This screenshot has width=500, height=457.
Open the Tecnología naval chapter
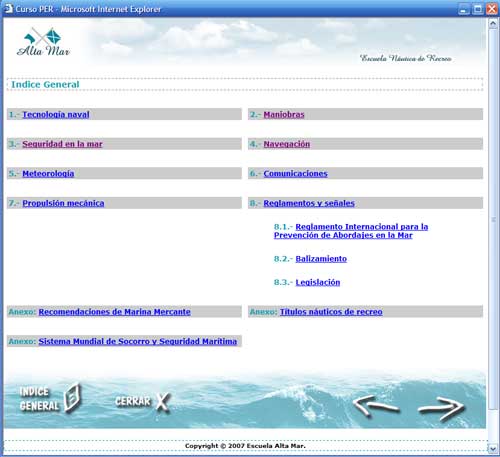pos(56,114)
